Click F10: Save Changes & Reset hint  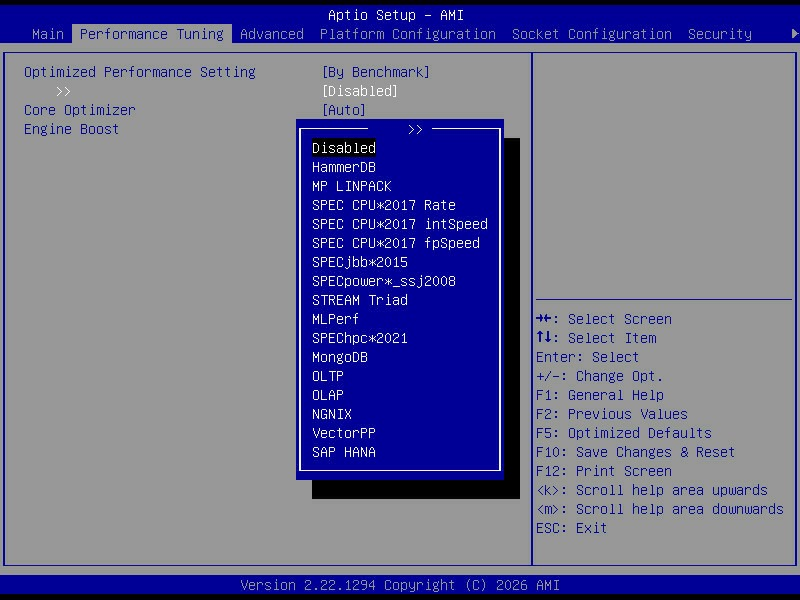pyautogui.click(x=635, y=452)
